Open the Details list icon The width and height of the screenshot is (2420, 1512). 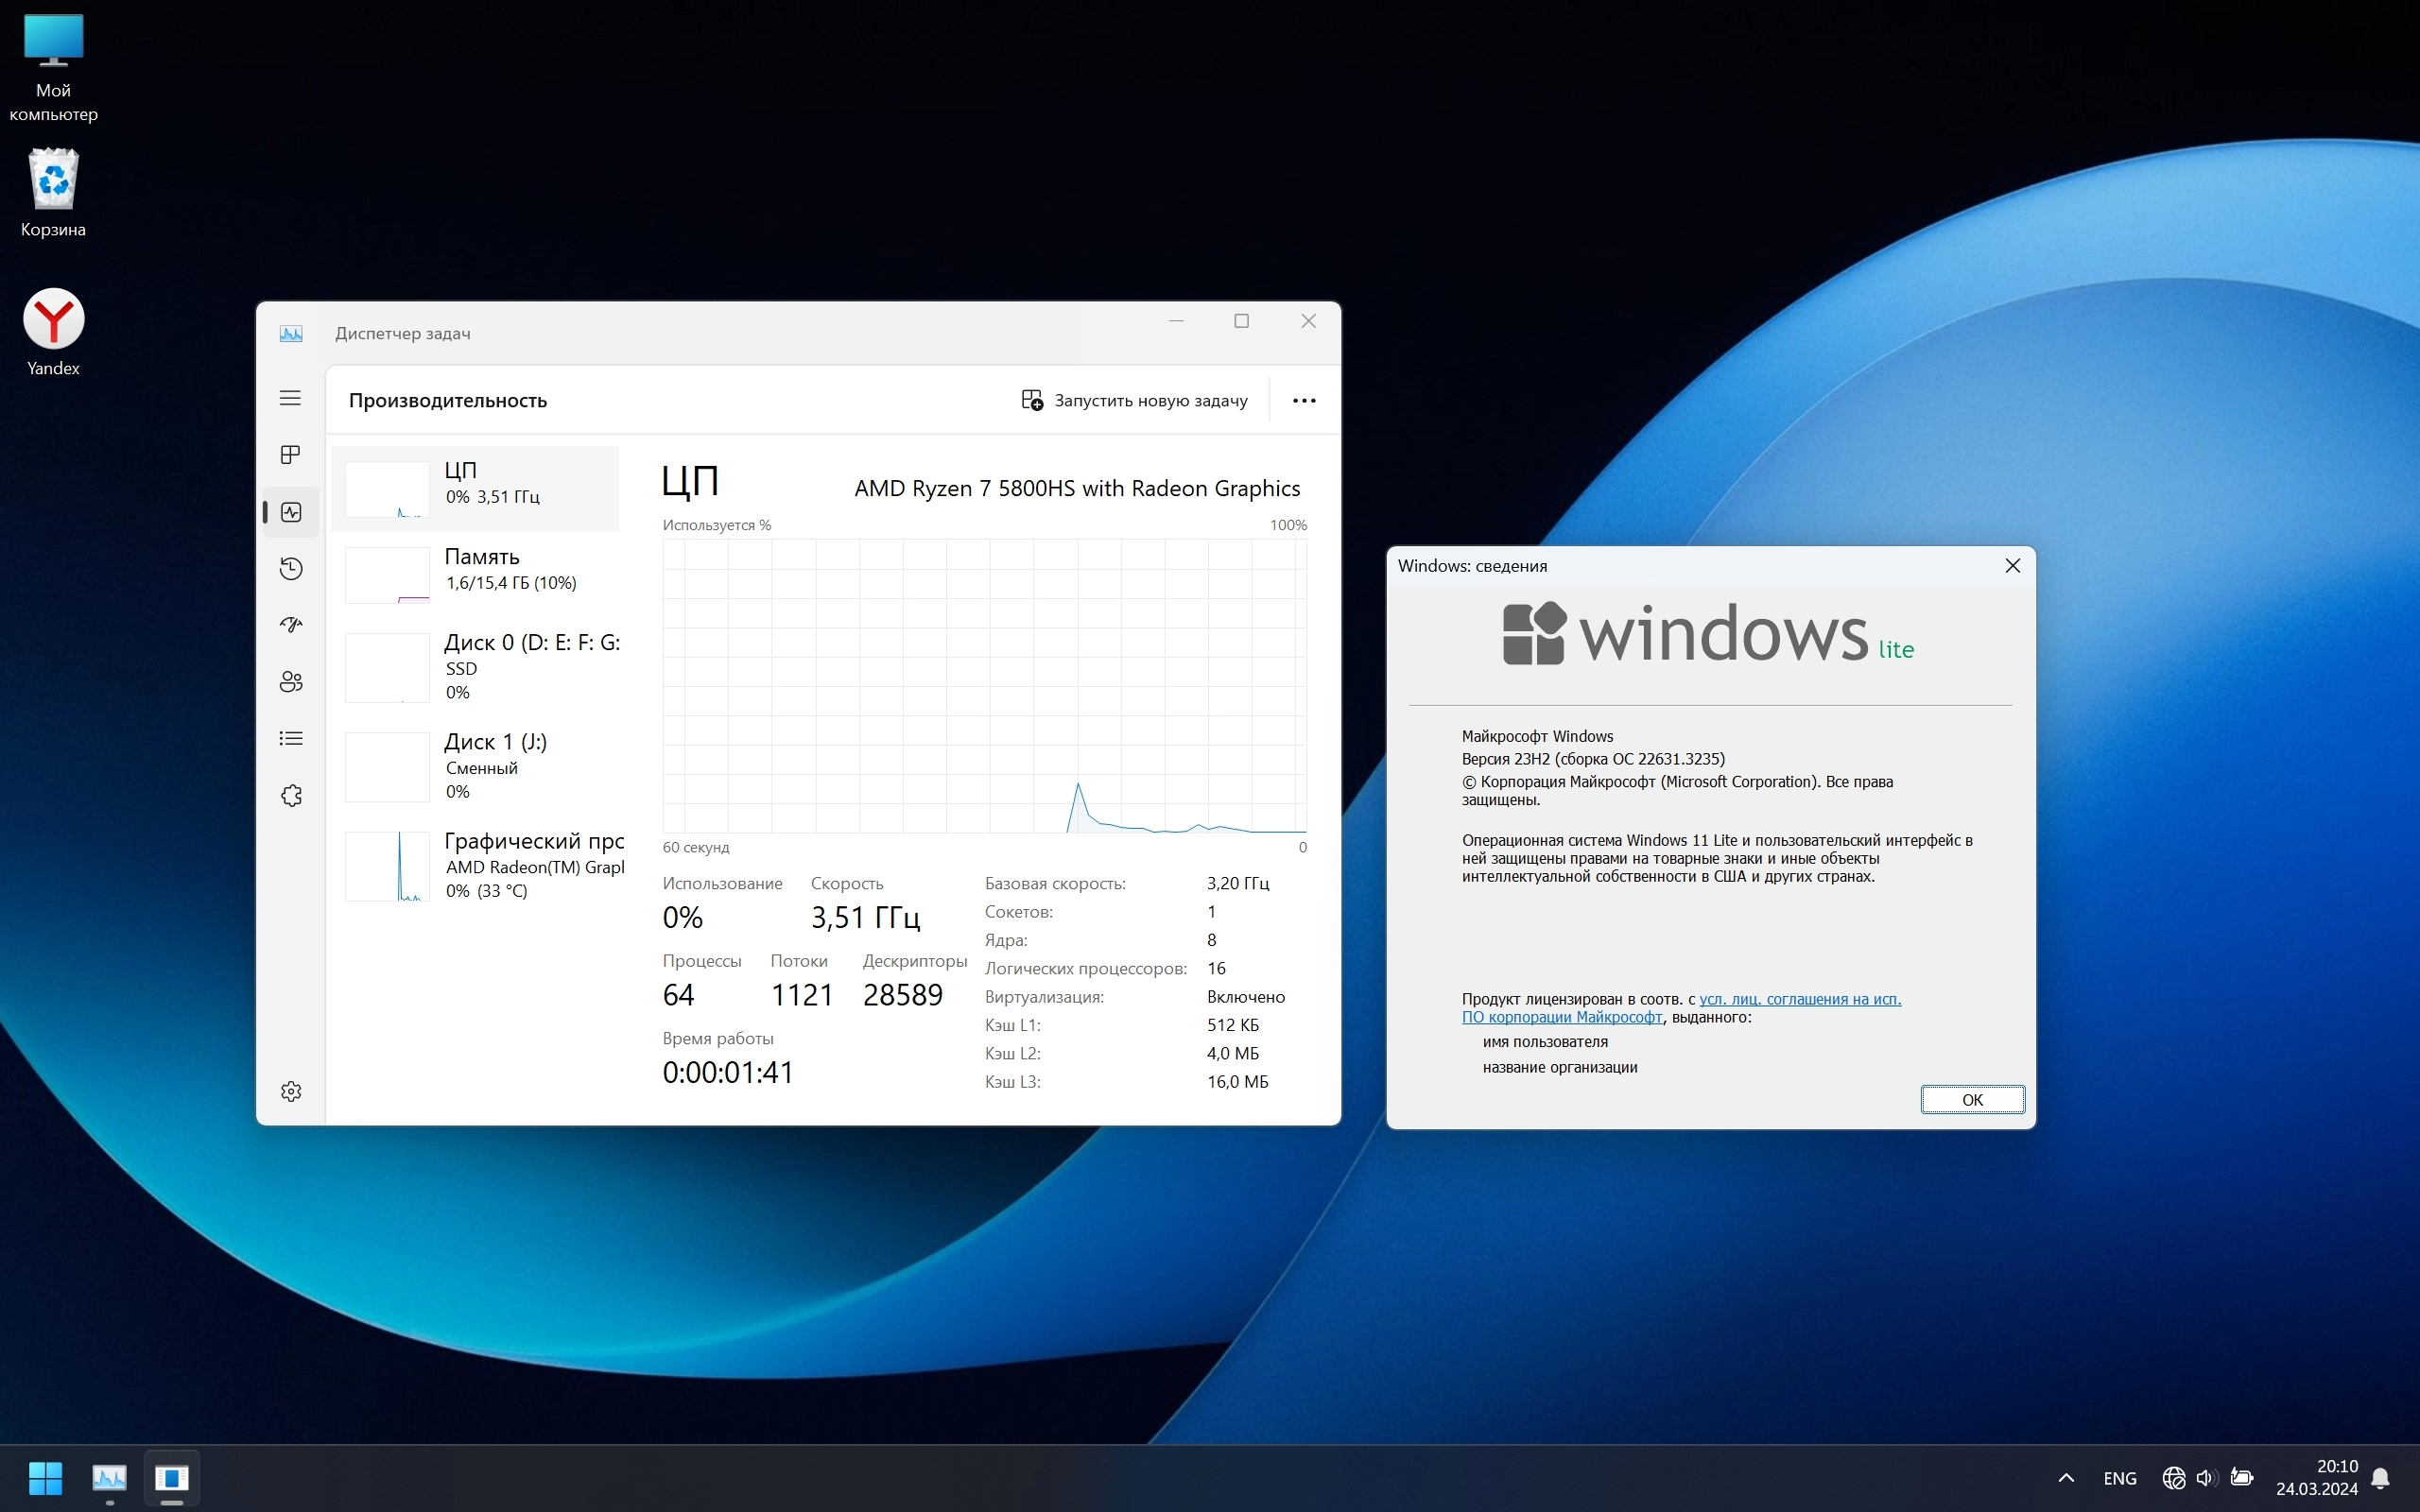tap(290, 739)
